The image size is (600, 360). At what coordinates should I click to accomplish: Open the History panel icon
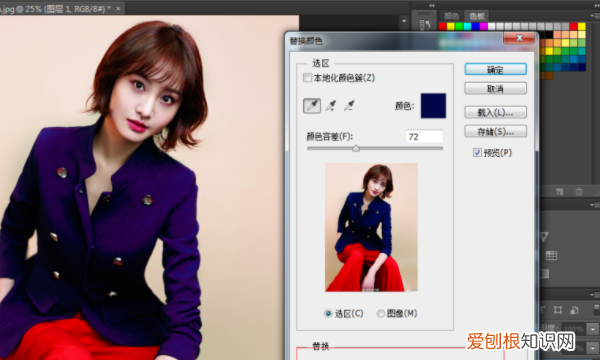pyautogui.click(x=425, y=25)
